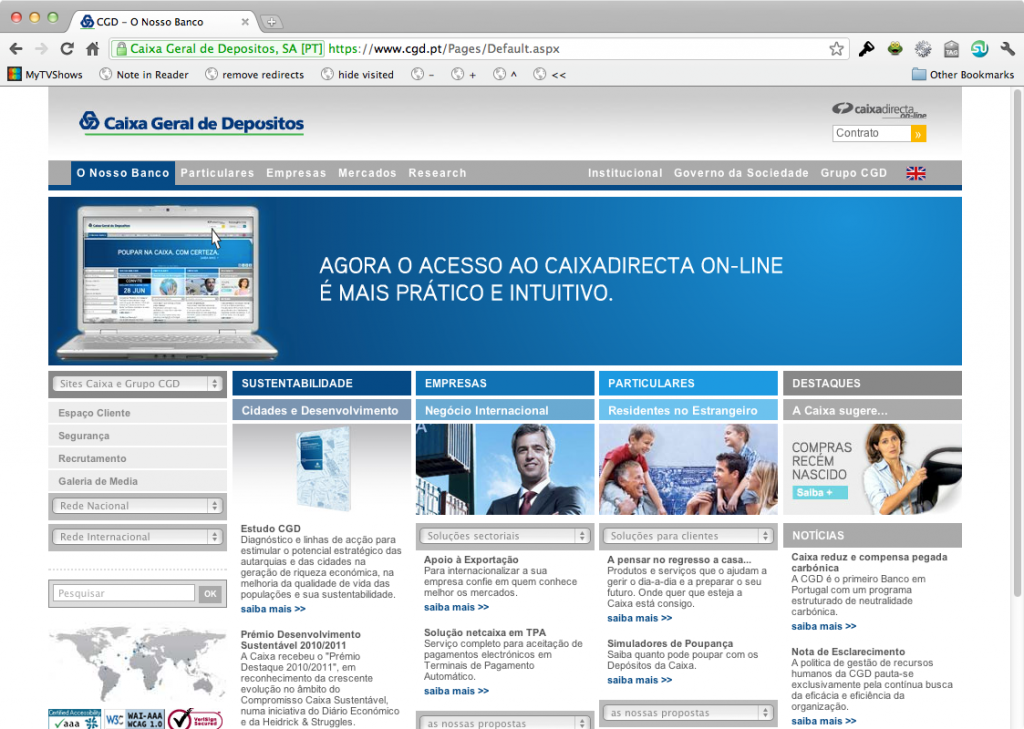The height and width of the screenshot is (729, 1024).
Task: Click the Caixadirecta on-line laptop banner
Action: coord(505,281)
